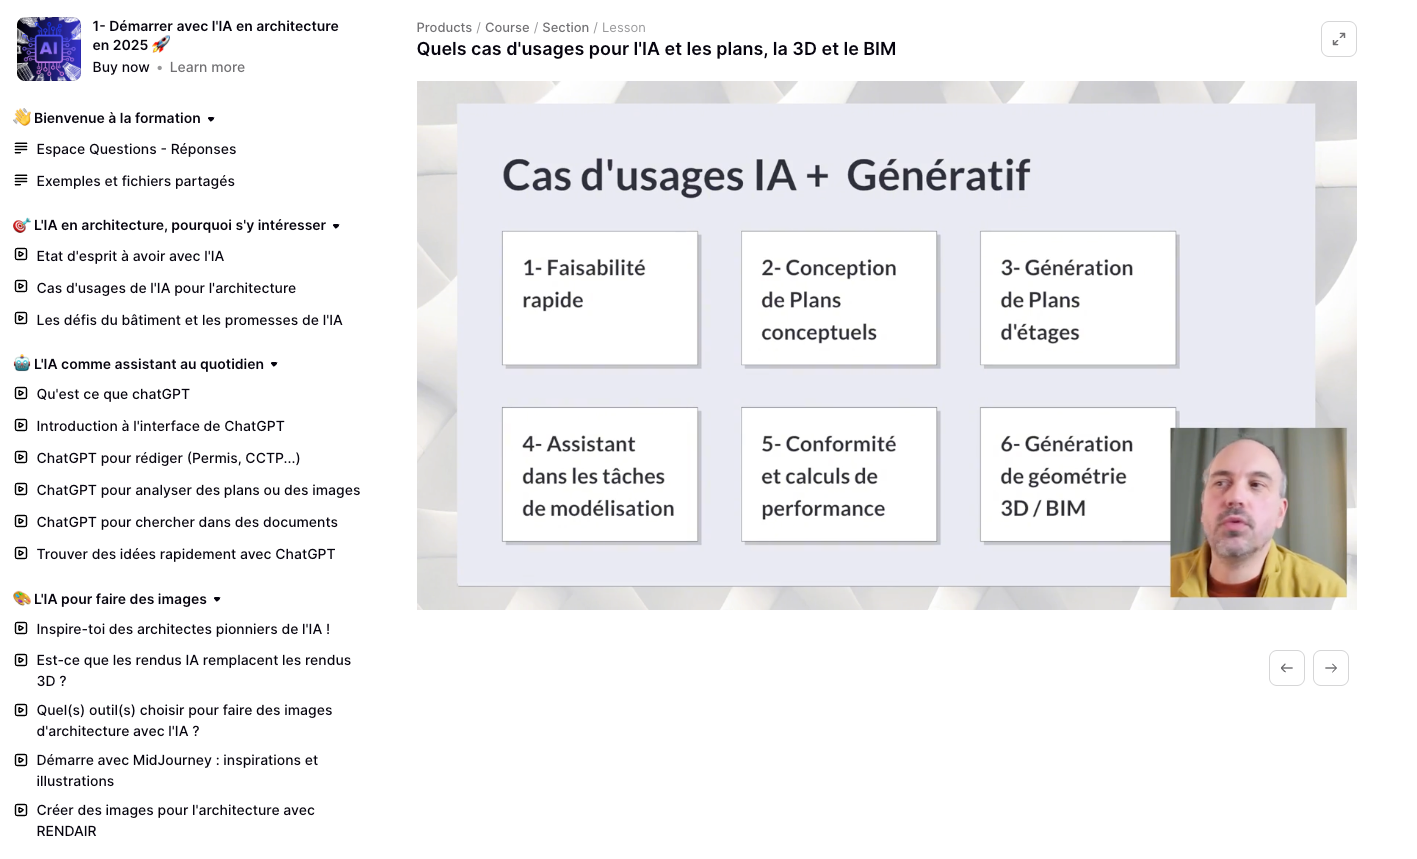
Task: Click the fullscreen expand icon
Action: click(x=1338, y=39)
